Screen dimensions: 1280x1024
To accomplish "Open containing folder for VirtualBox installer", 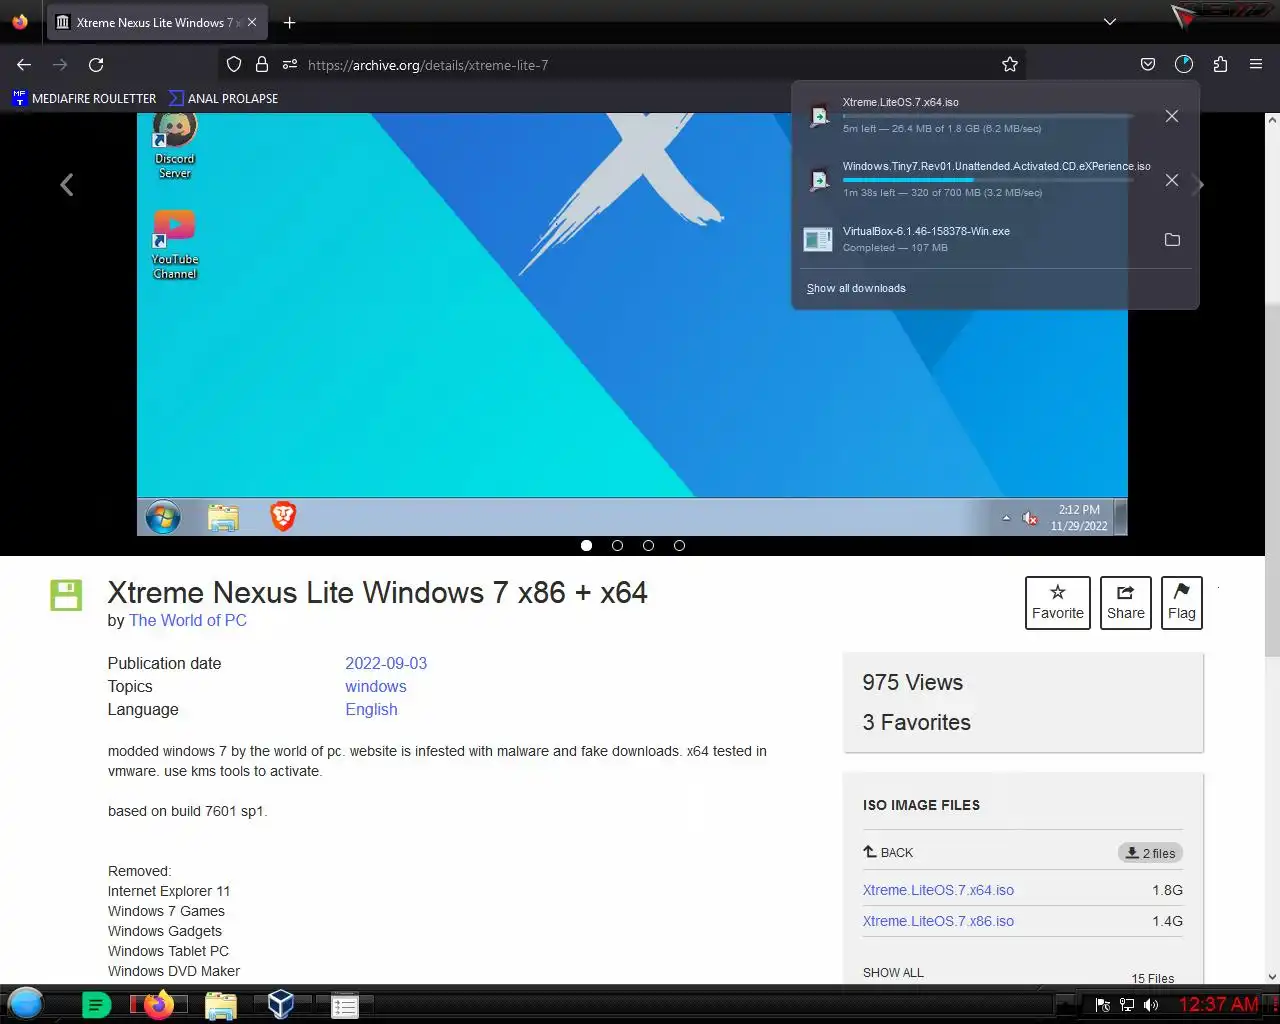I will click(1172, 240).
